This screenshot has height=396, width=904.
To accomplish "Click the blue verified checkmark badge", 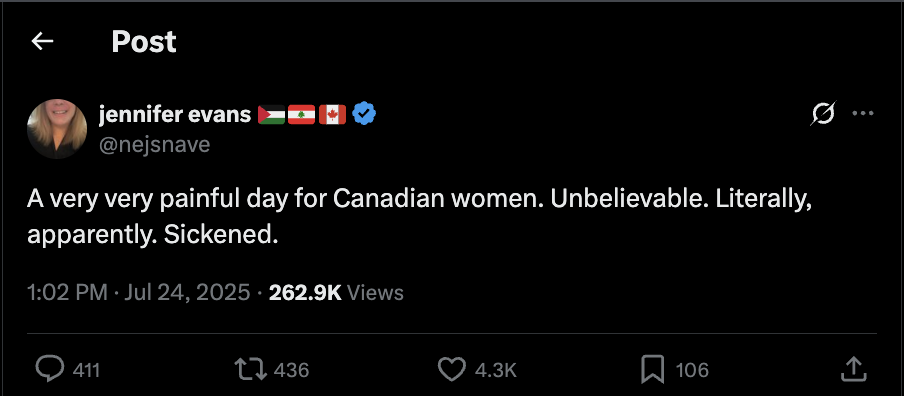I will click(364, 114).
